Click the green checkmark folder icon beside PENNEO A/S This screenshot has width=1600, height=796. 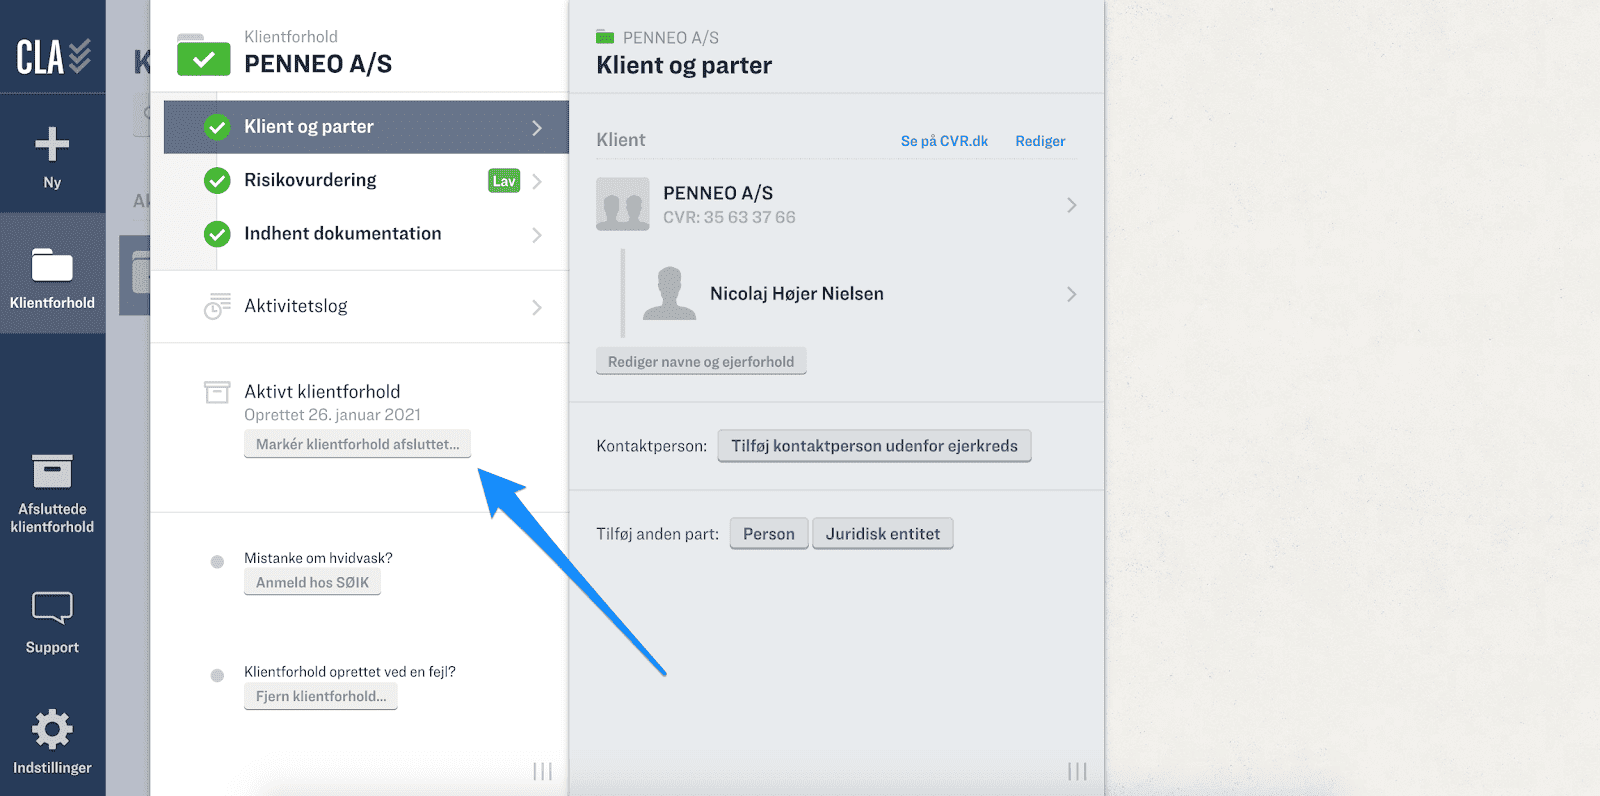[x=203, y=56]
